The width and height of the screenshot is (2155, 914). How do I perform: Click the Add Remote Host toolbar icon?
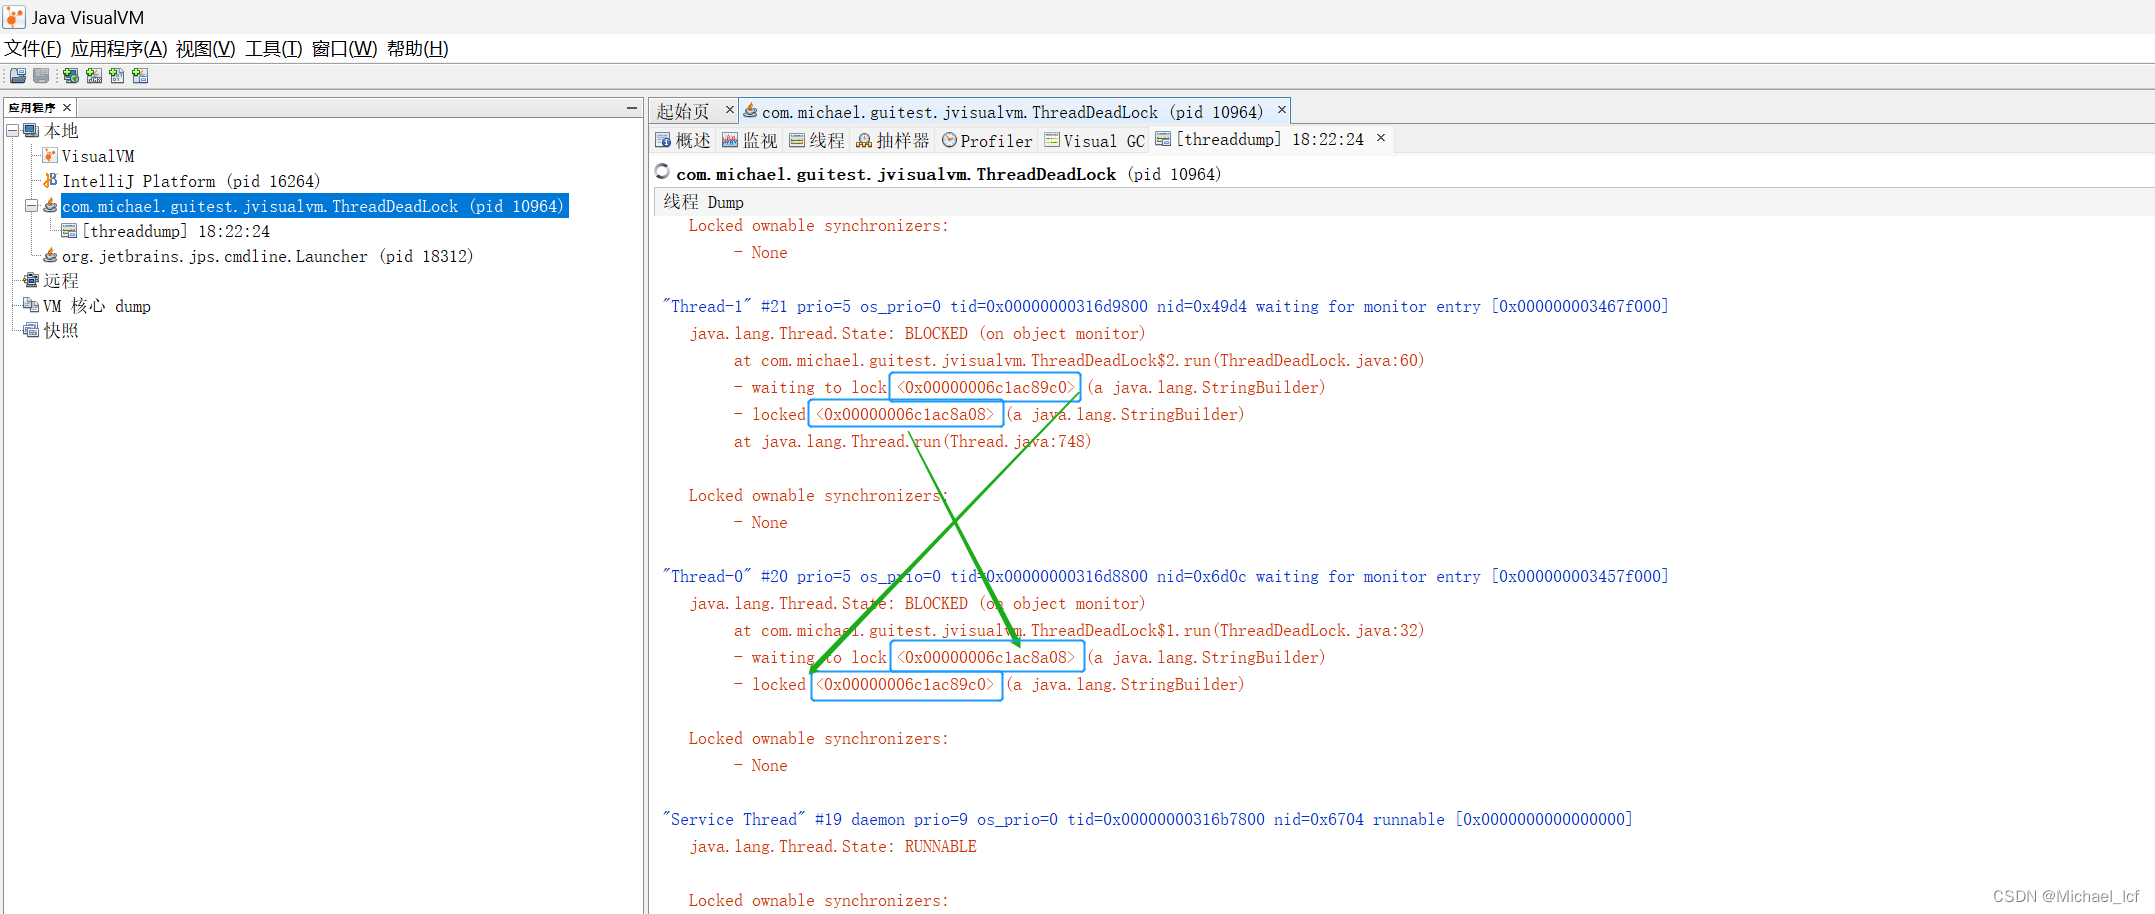point(70,76)
